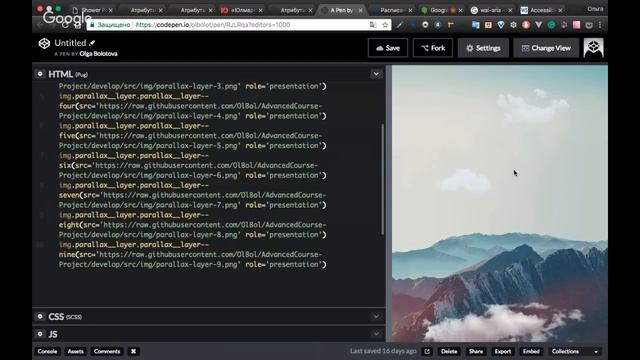Click the Embed button
This screenshot has width=640, height=360.
tap(531, 351)
